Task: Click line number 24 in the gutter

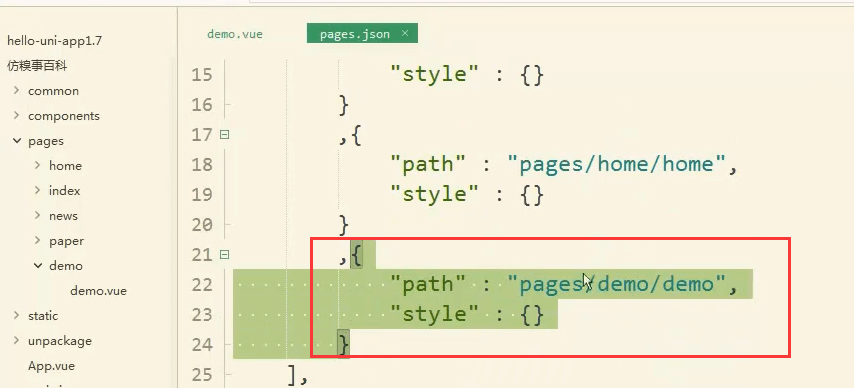Action: pos(202,345)
